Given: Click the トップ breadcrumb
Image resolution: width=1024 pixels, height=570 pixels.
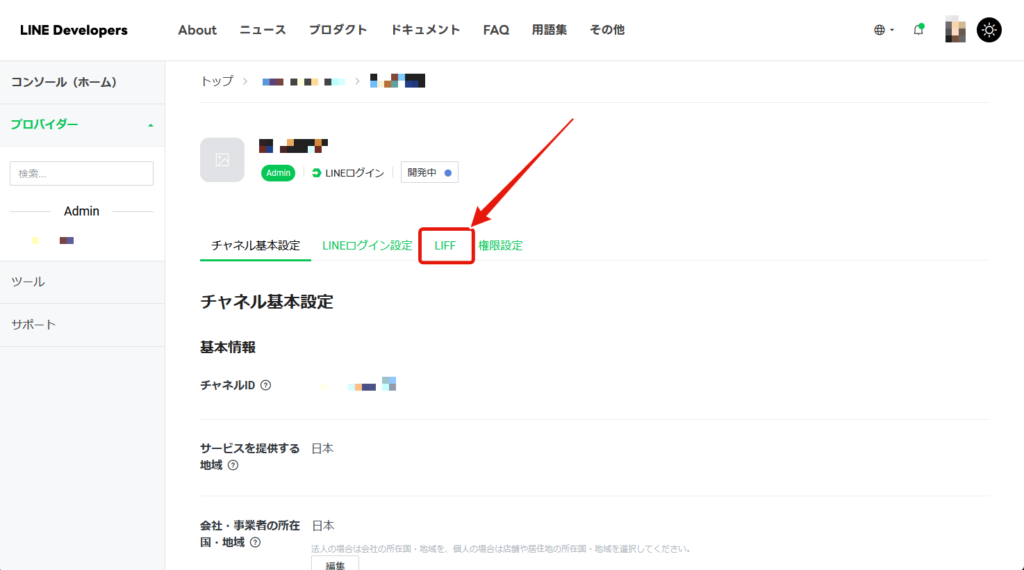Looking at the screenshot, I should click(x=216, y=81).
